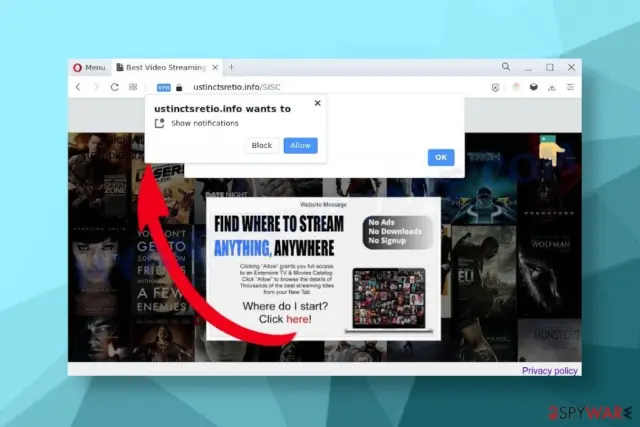Close the Best Video Streaming tab
Image resolution: width=640 pixels, height=427 pixels.
coord(215,68)
